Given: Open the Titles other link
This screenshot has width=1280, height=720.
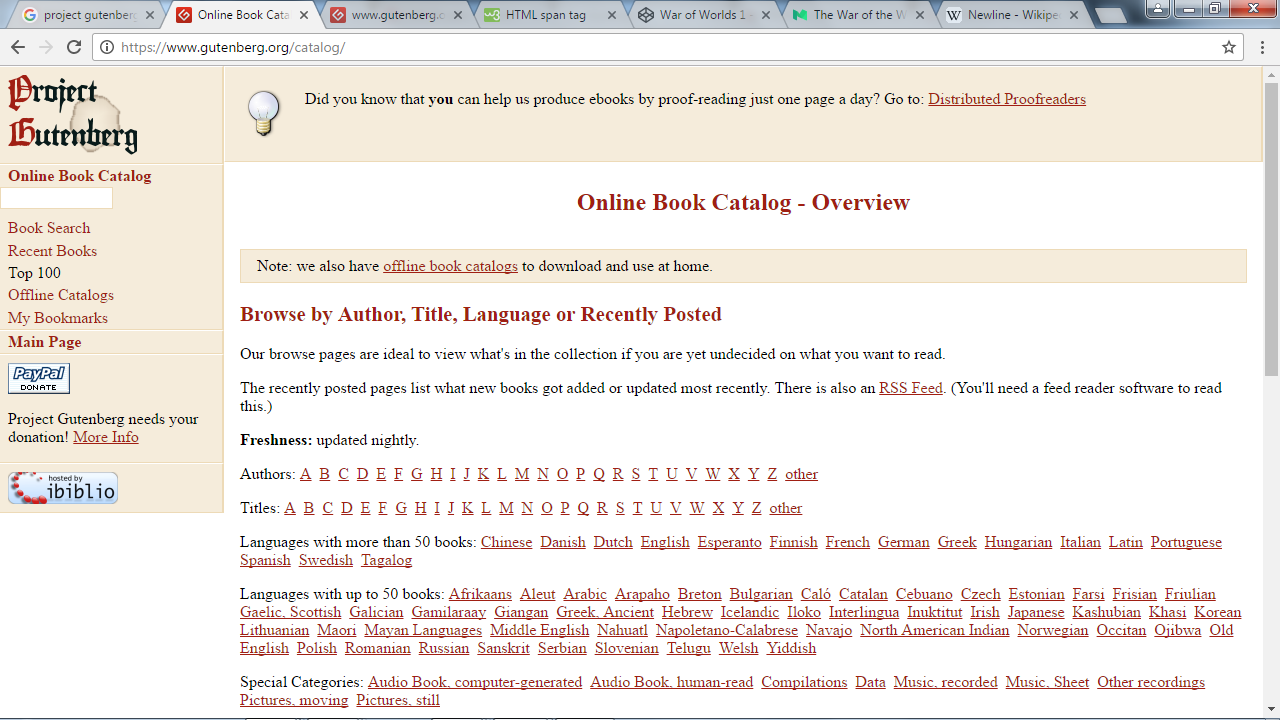Looking at the screenshot, I should tap(785, 508).
